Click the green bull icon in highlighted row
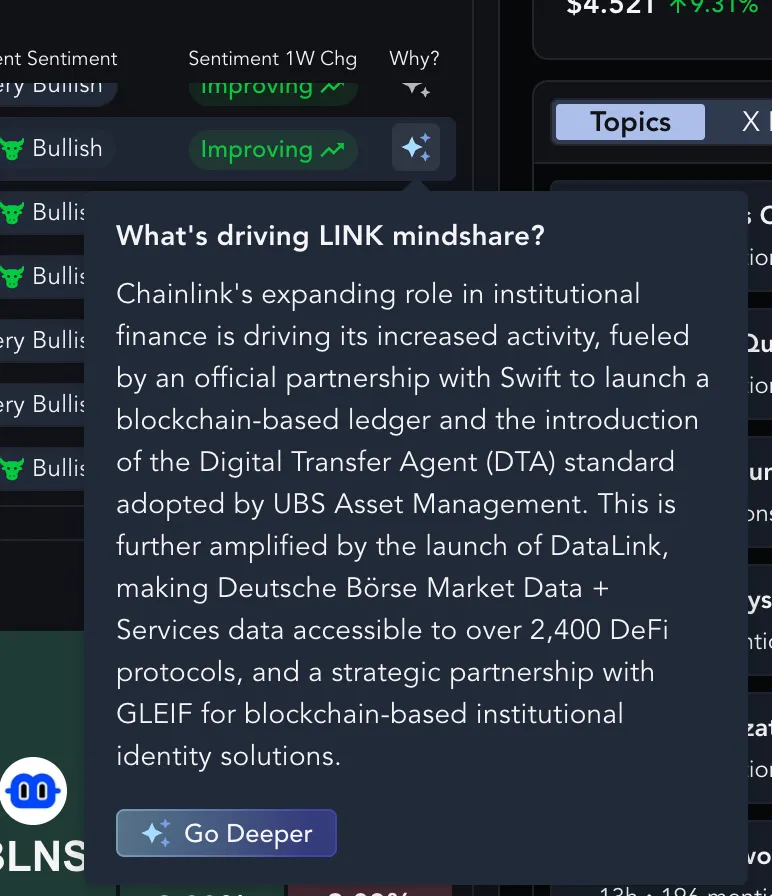This screenshot has width=772, height=896. [12, 149]
